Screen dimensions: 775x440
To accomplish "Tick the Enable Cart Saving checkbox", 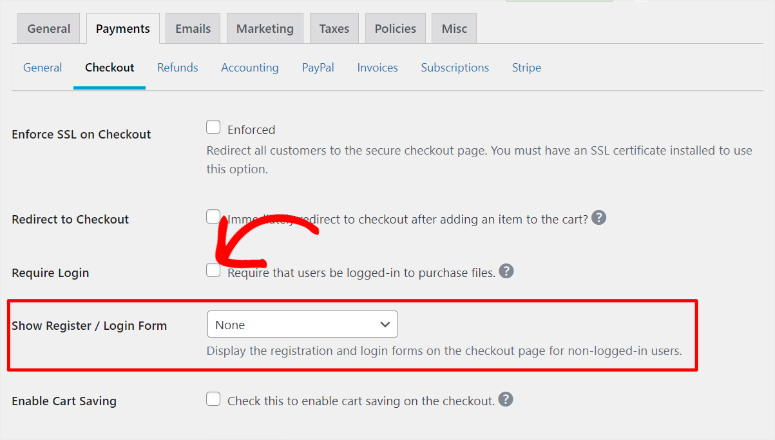I will (x=213, y=400).
